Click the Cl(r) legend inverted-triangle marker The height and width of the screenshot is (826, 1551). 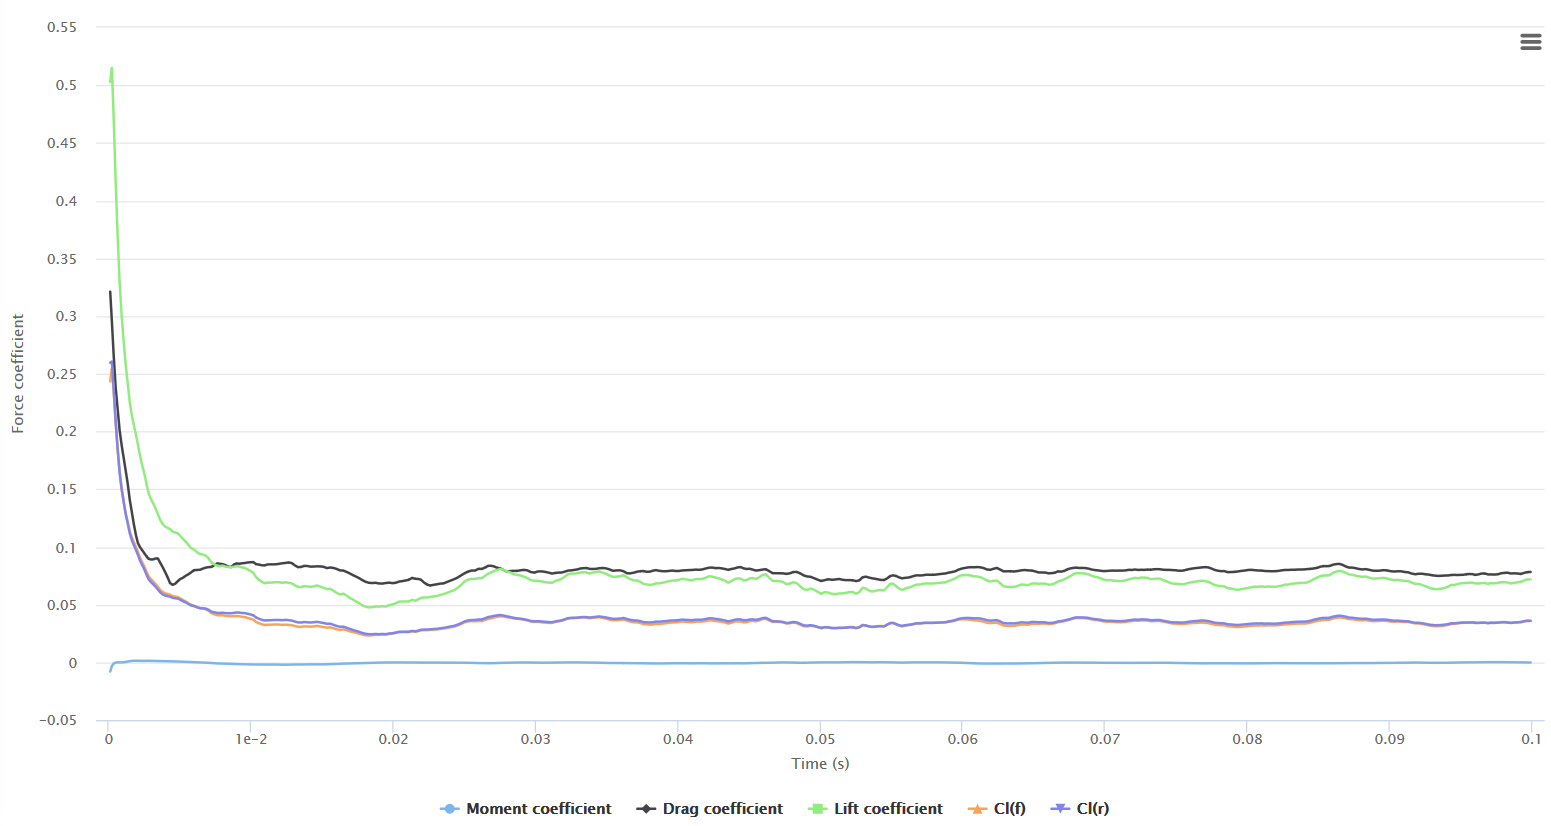pyautogui.click(x=1060, y=809)
